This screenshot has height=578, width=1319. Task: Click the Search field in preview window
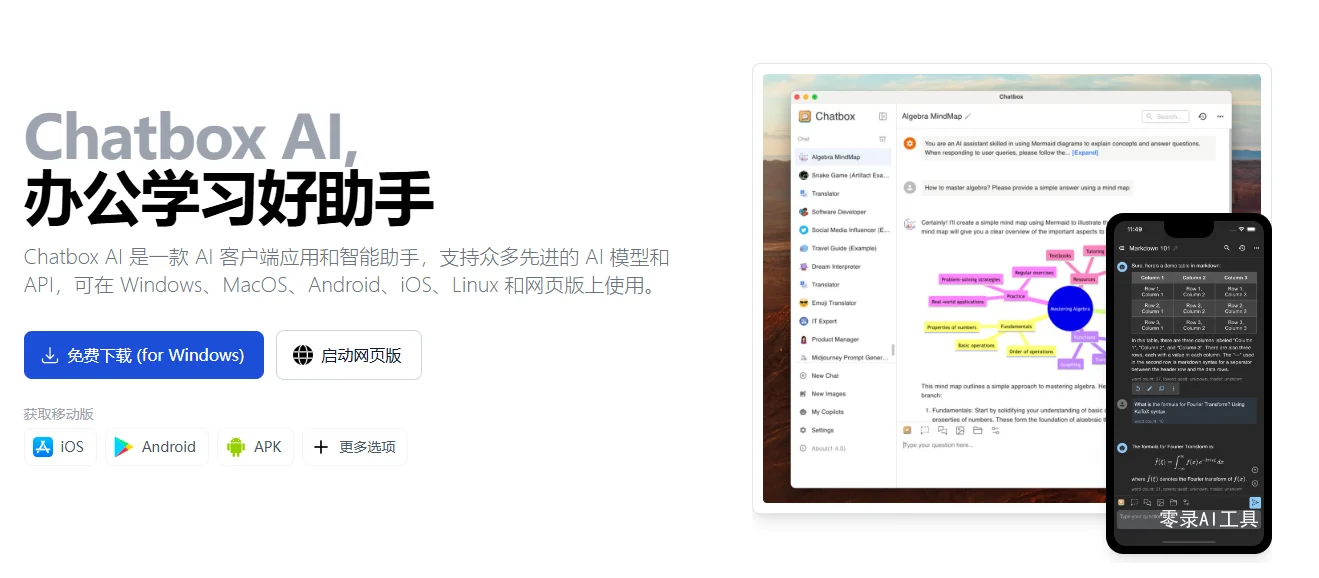[1166, 117]
